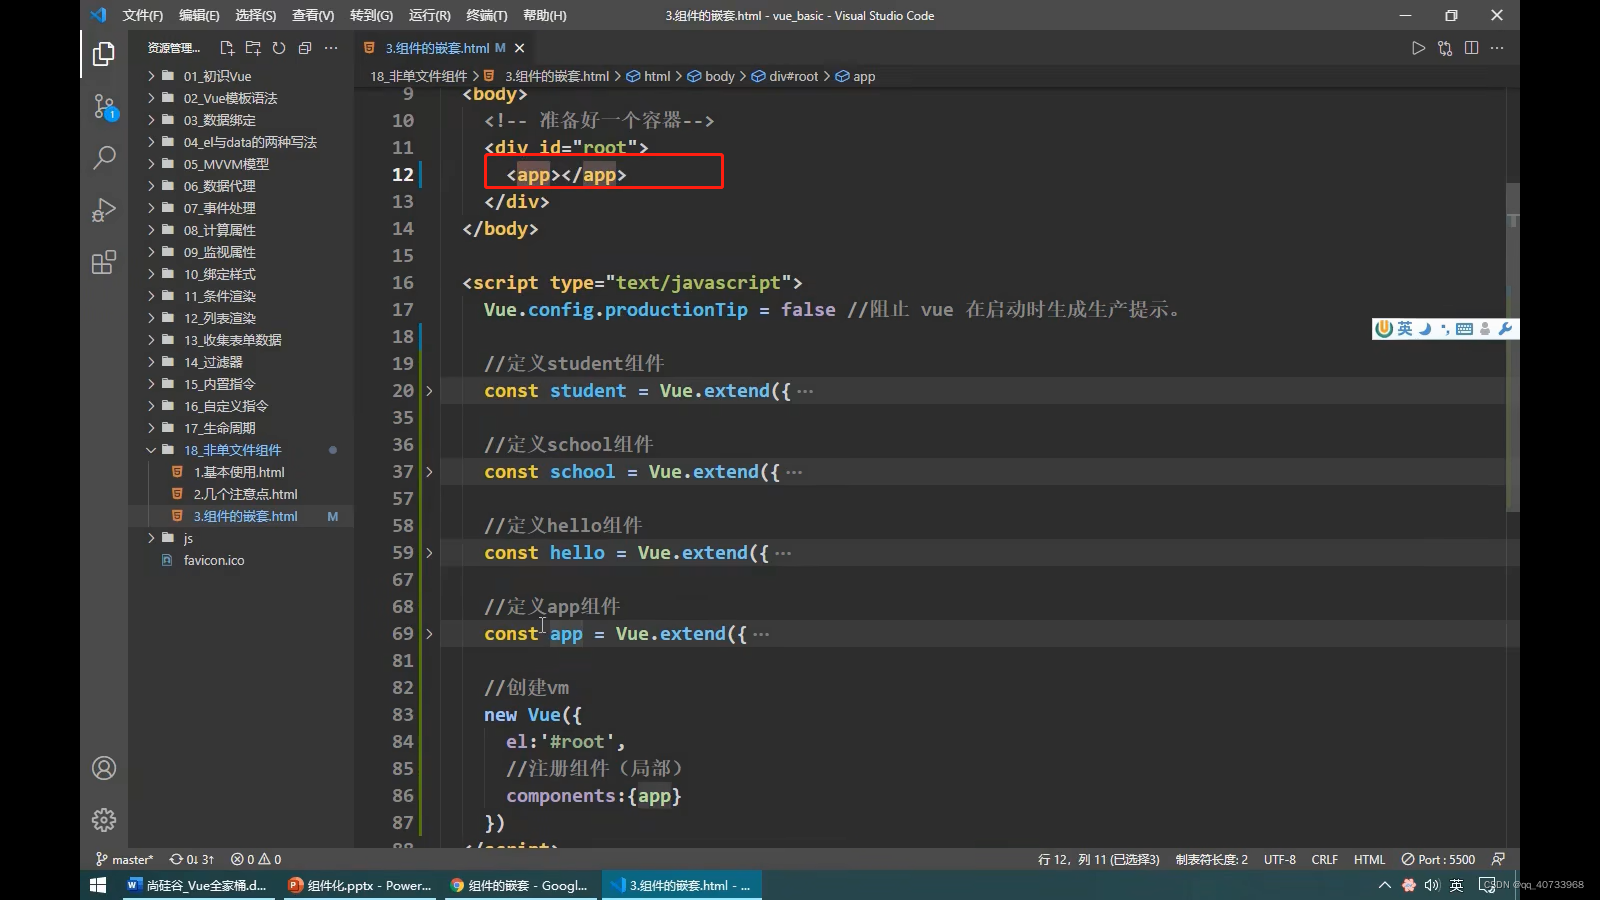Click the feedback icon in status bar
Viewport: 1600px width, 900px height.
[x=1498, y=859]
